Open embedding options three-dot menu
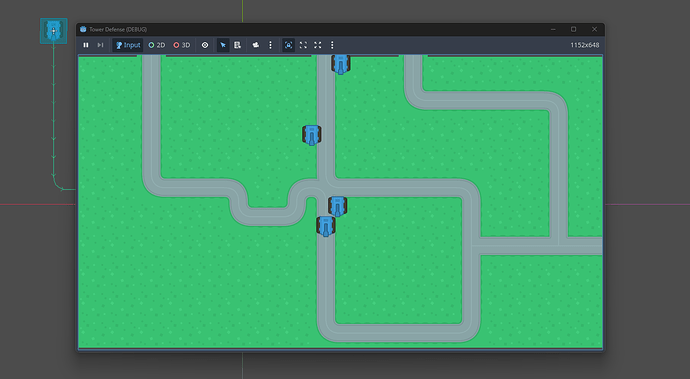The height and width of the screenshot is (379, 690). tap(332, 45)
